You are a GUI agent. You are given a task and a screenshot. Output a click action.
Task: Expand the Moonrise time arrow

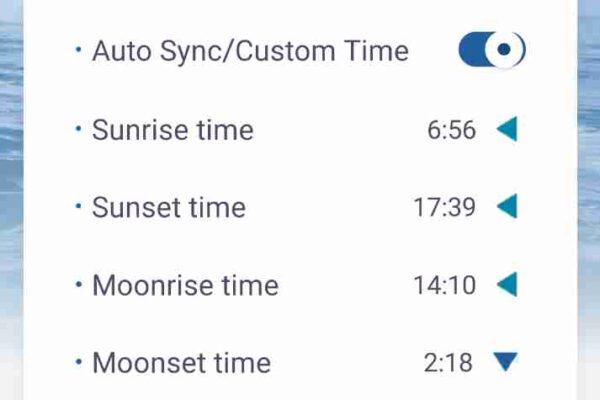(x=507, y=284)
